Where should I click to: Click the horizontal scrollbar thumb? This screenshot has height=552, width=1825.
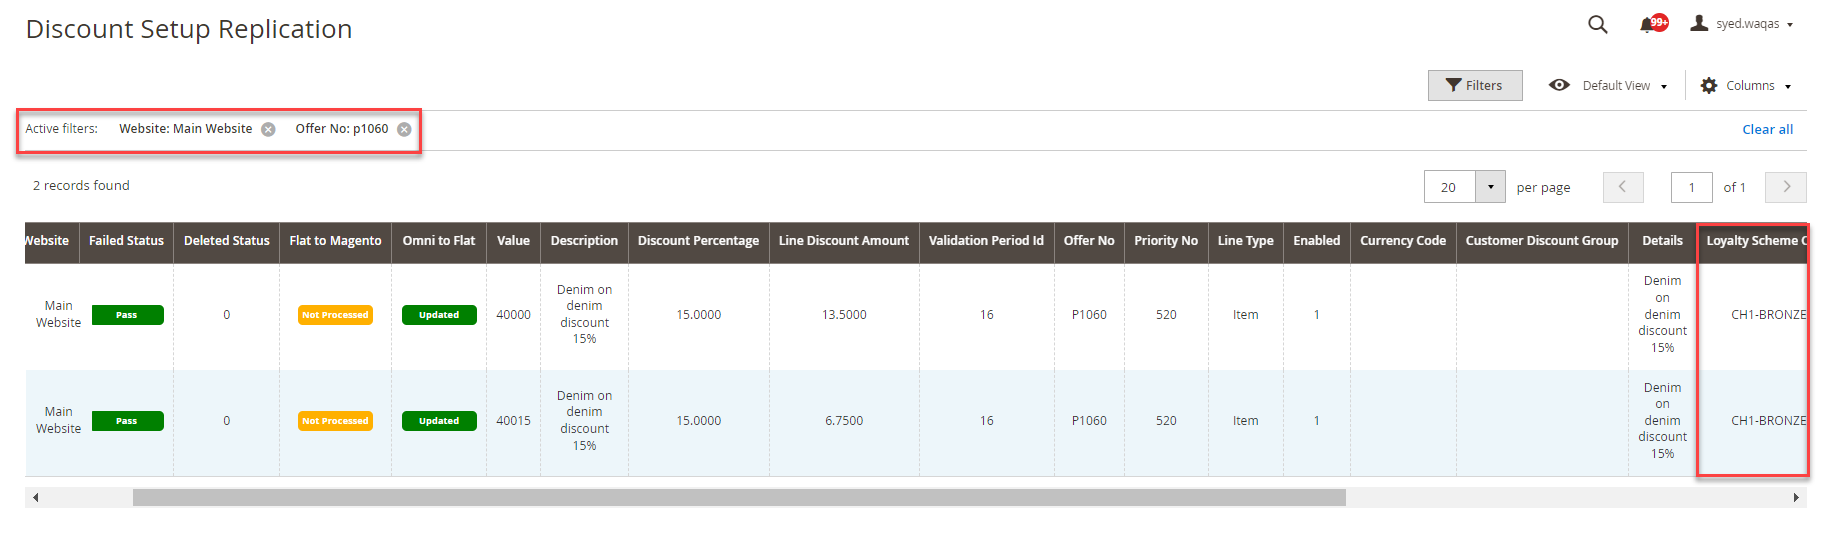coord(738,497)
